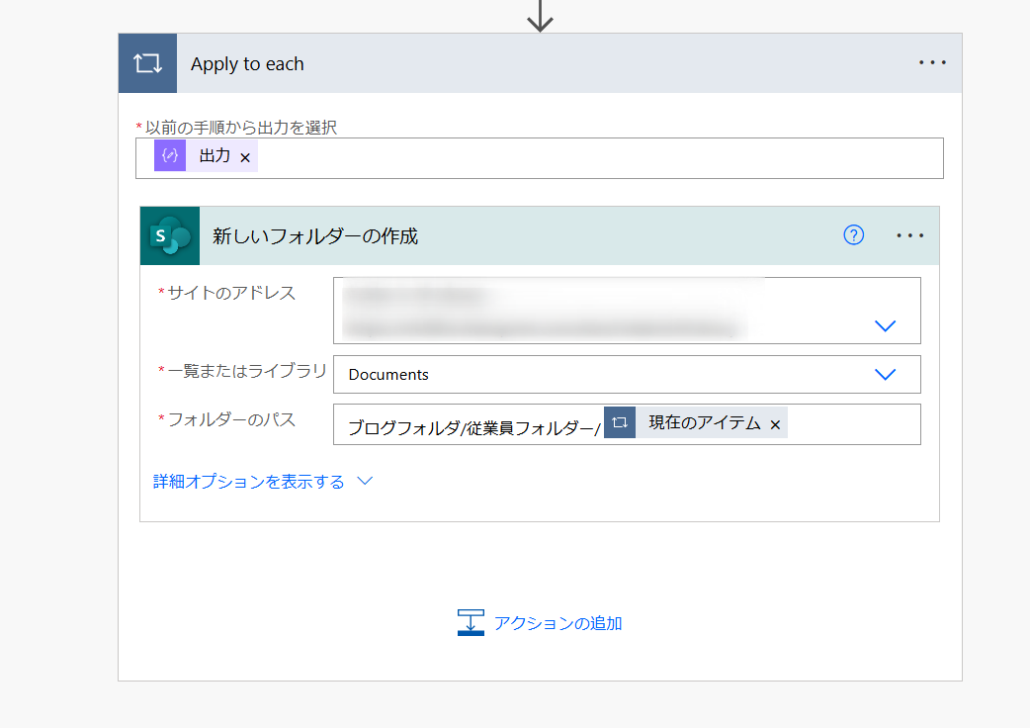
Task: Click the insert-step icon beside アクションの追加
Action: tap(471, 622)
